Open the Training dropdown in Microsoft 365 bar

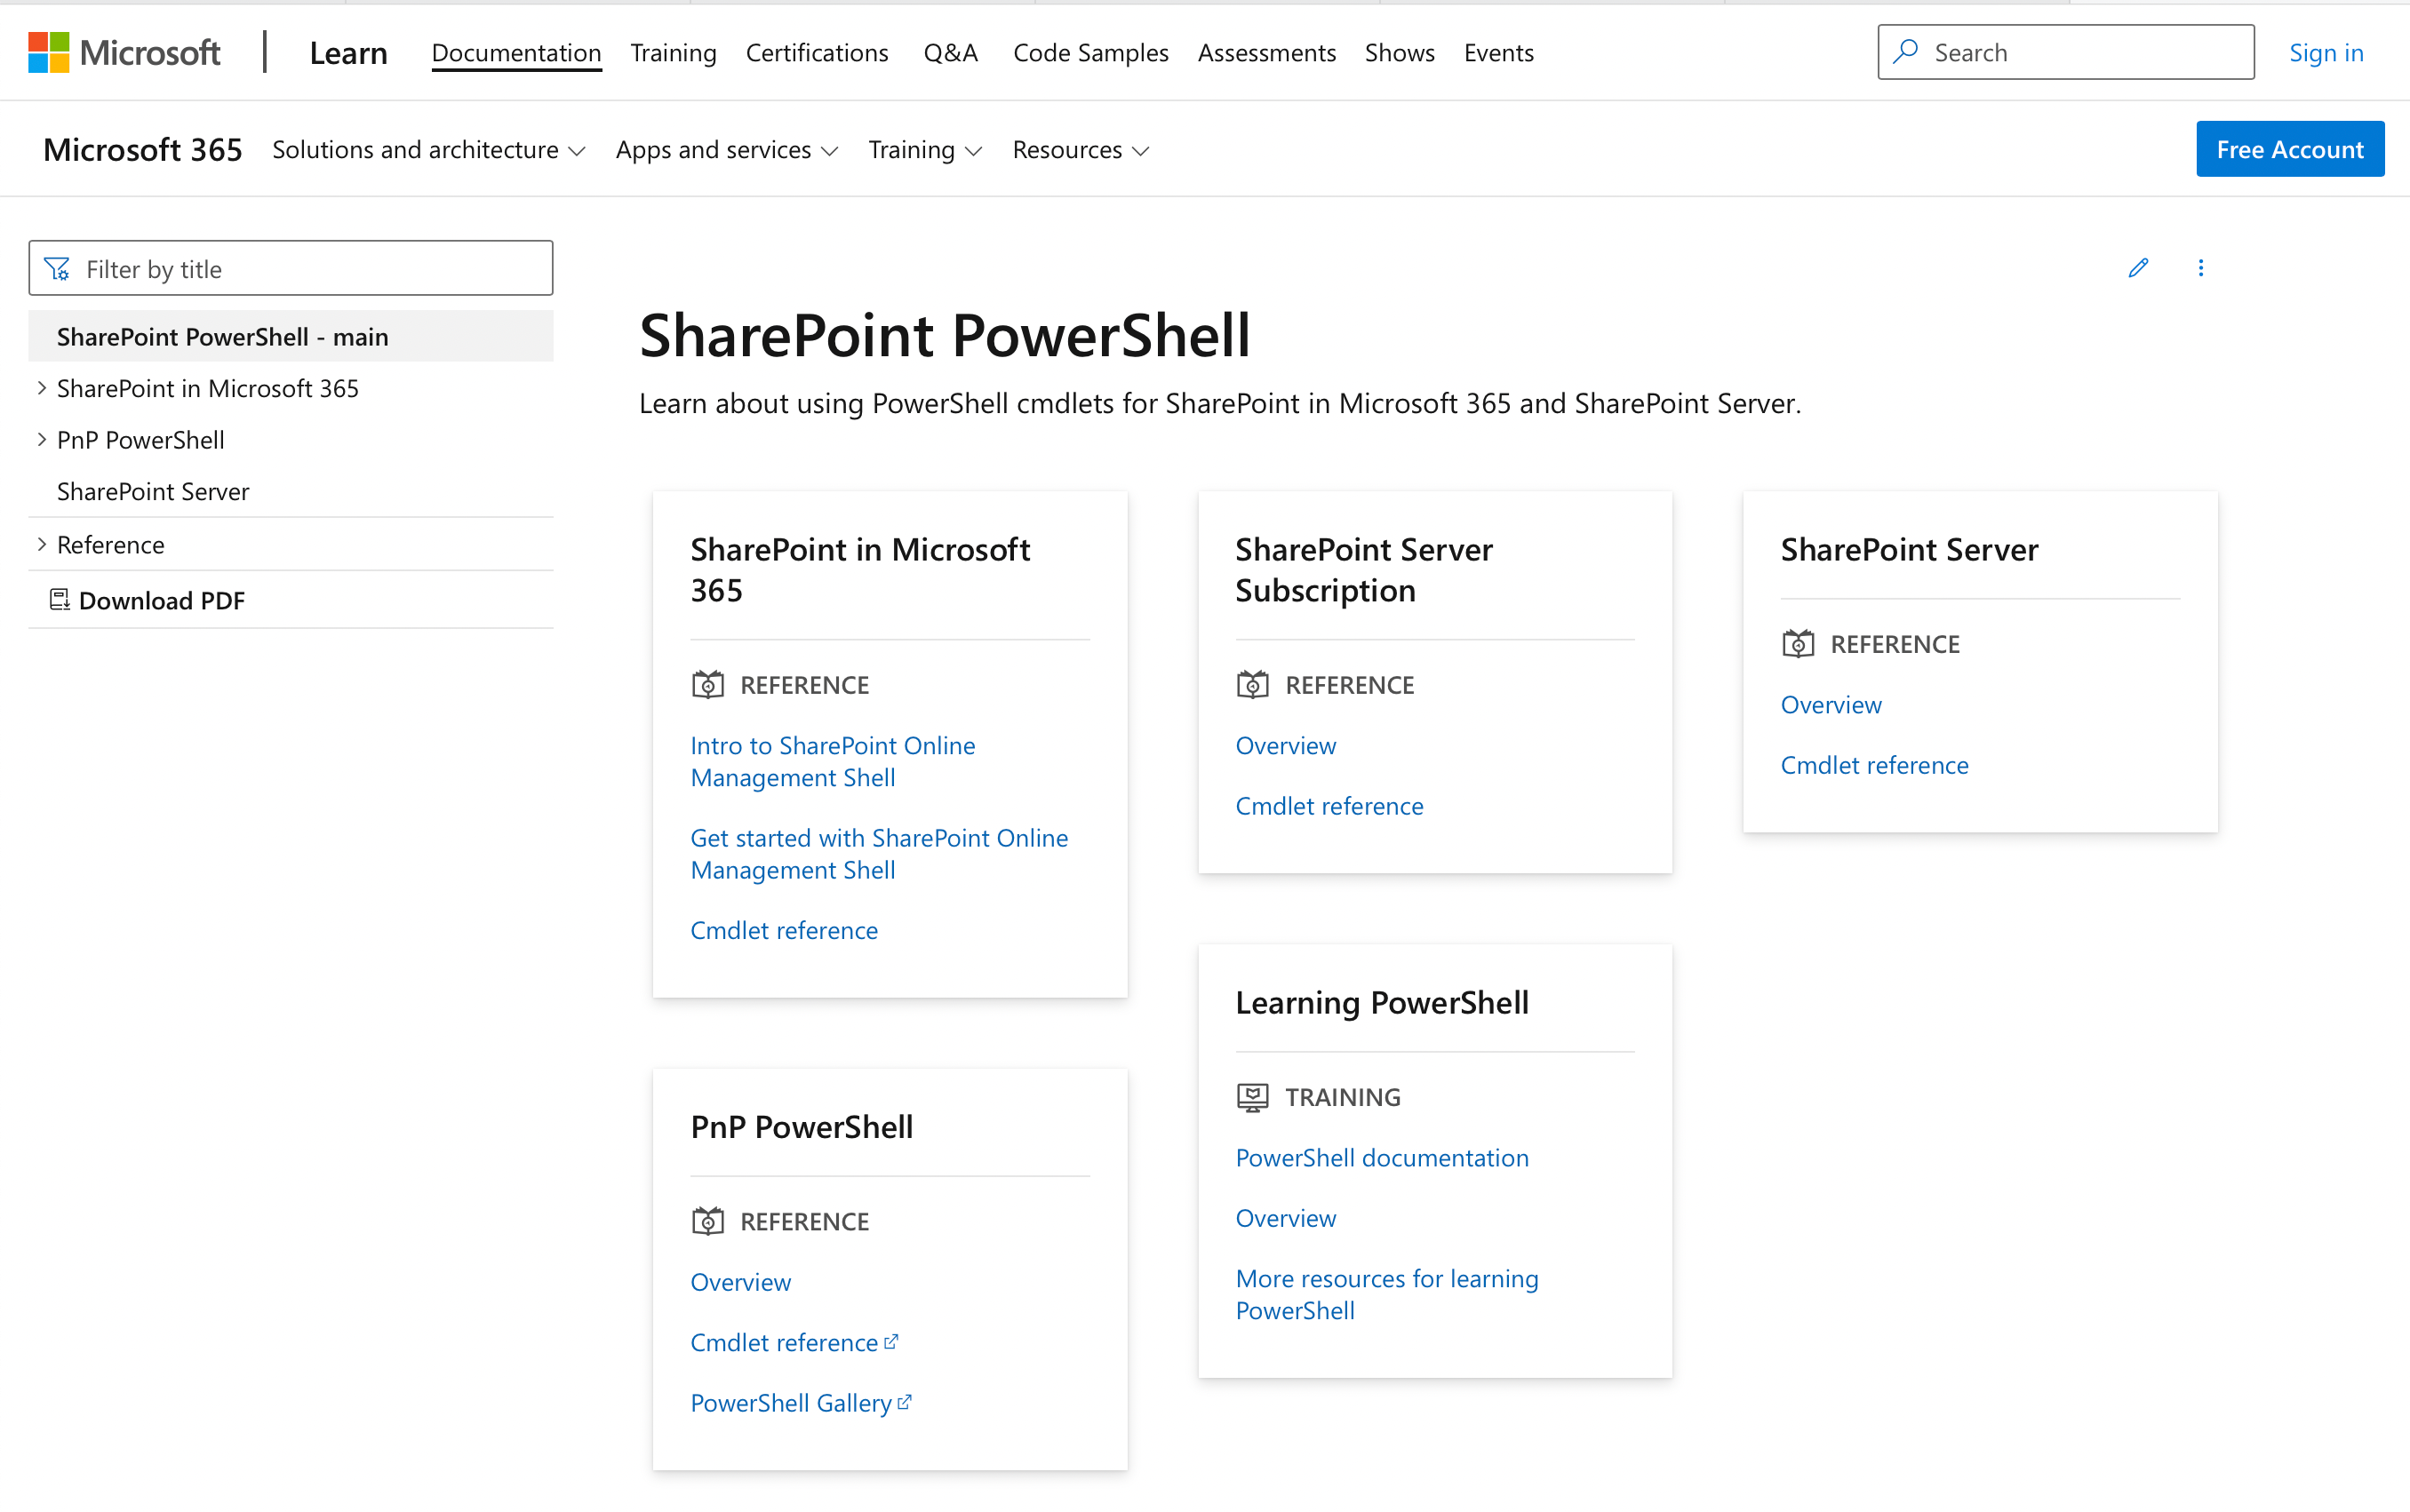click(925, 149)
